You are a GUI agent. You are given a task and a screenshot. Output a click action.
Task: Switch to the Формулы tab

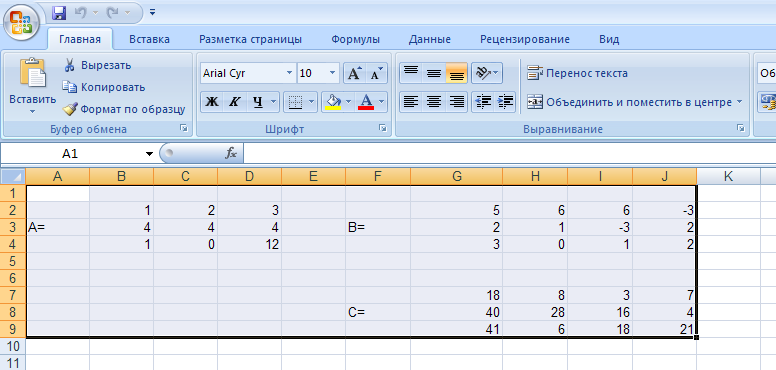point(355,39)
